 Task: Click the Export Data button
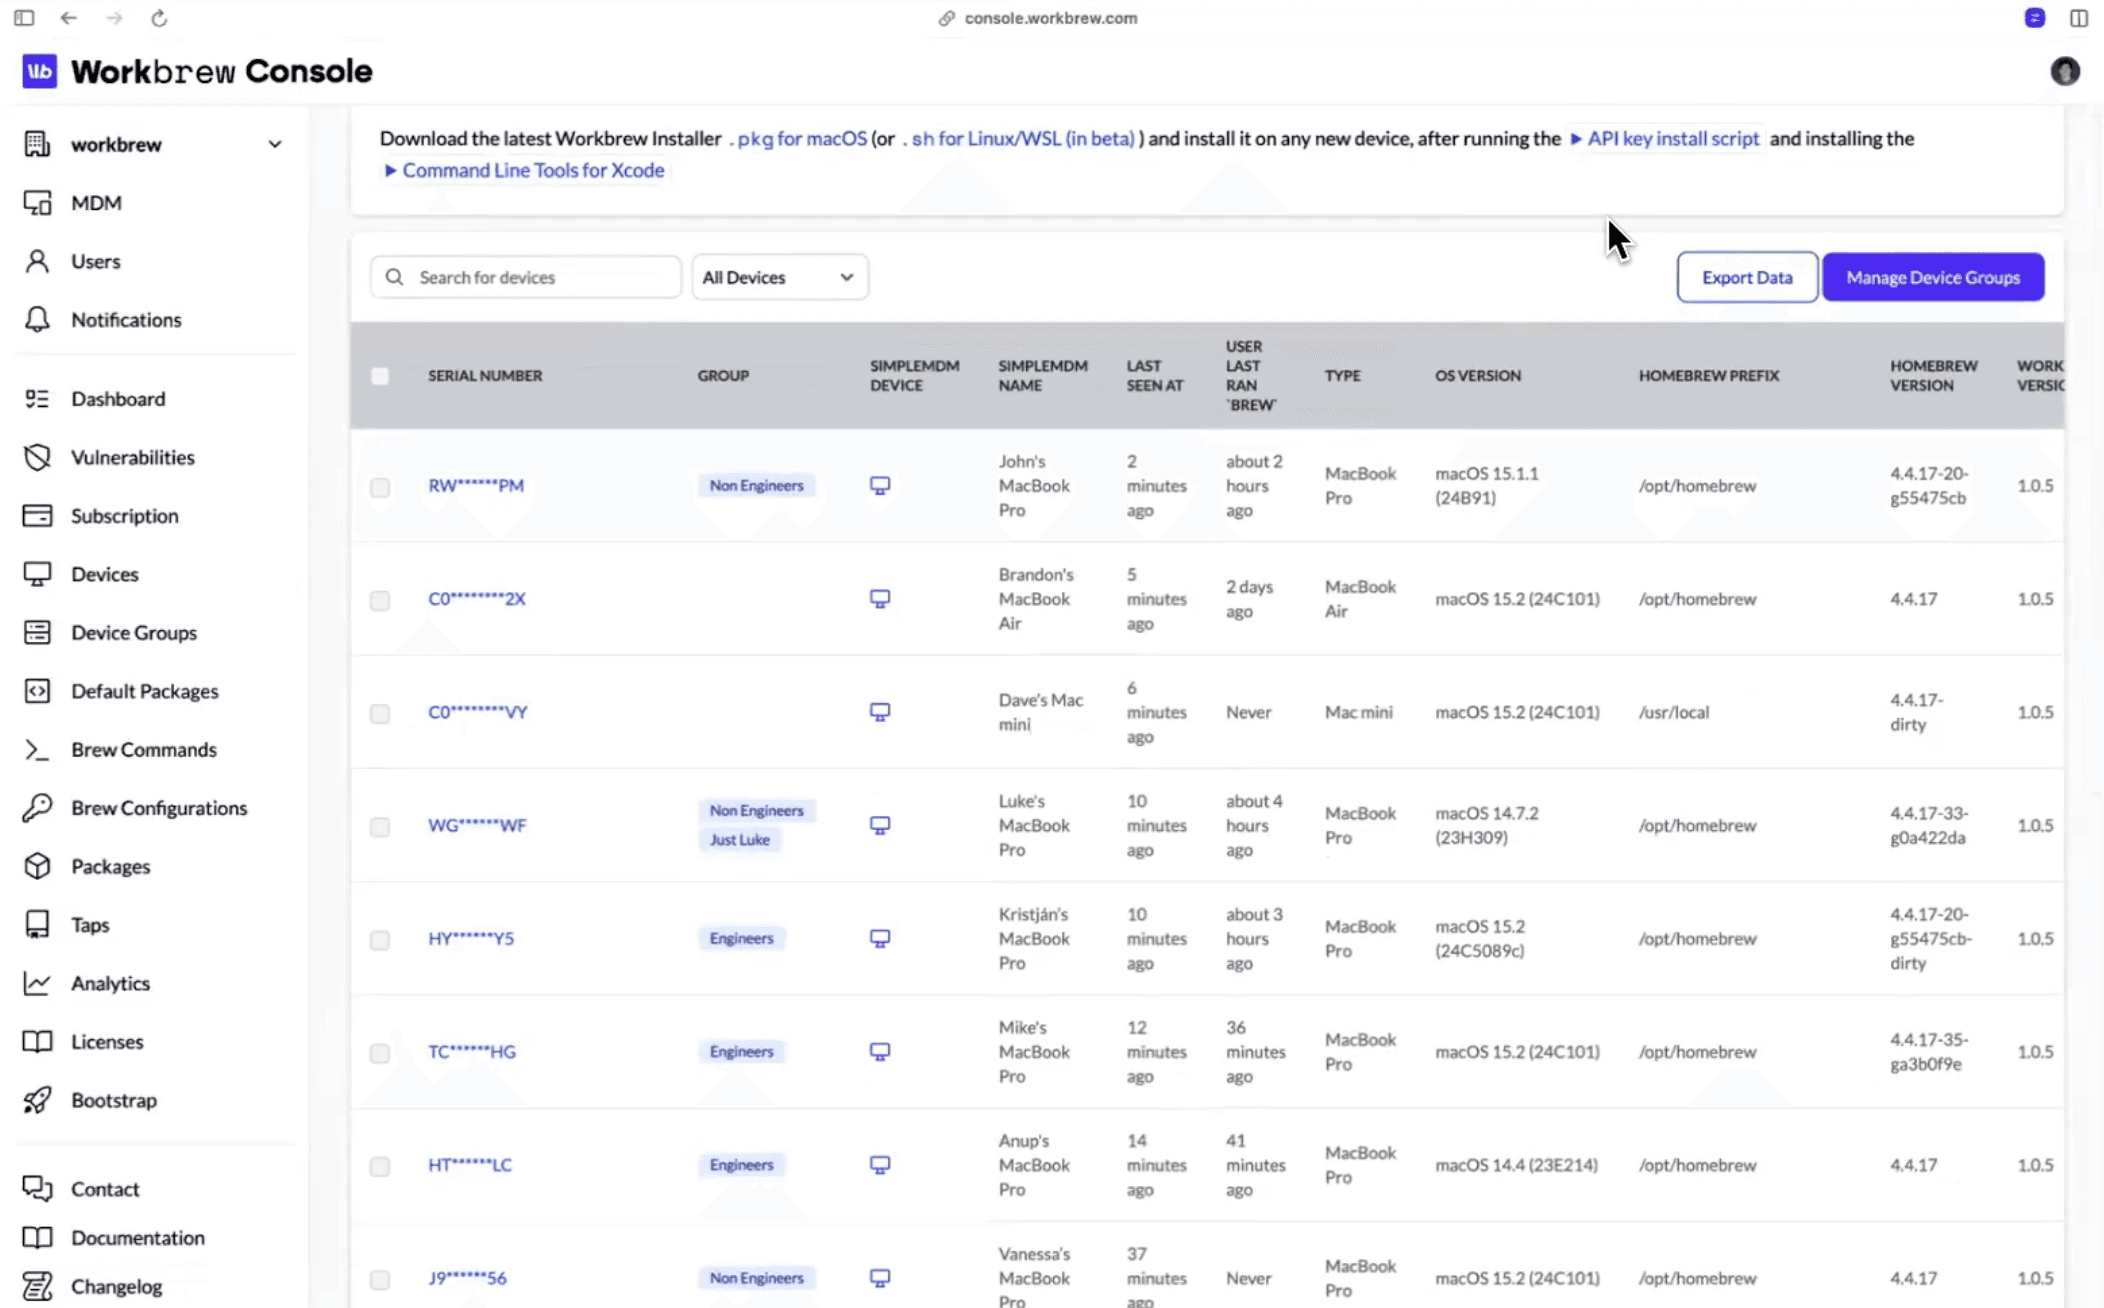[x=1746, y=277]
